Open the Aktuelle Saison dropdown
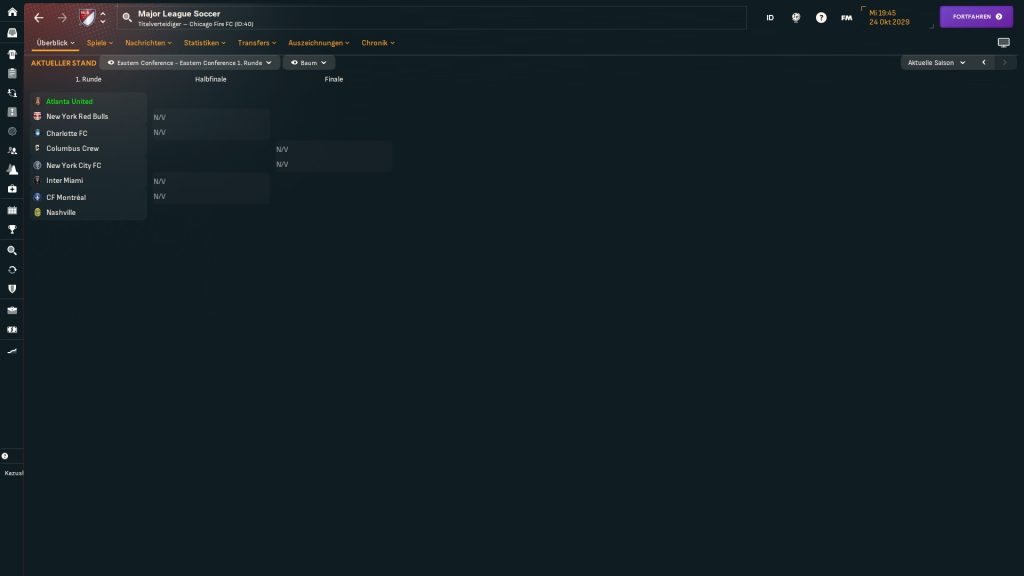Image resolution: width=1024 pixels, height=576 pixels. point(936,62)
